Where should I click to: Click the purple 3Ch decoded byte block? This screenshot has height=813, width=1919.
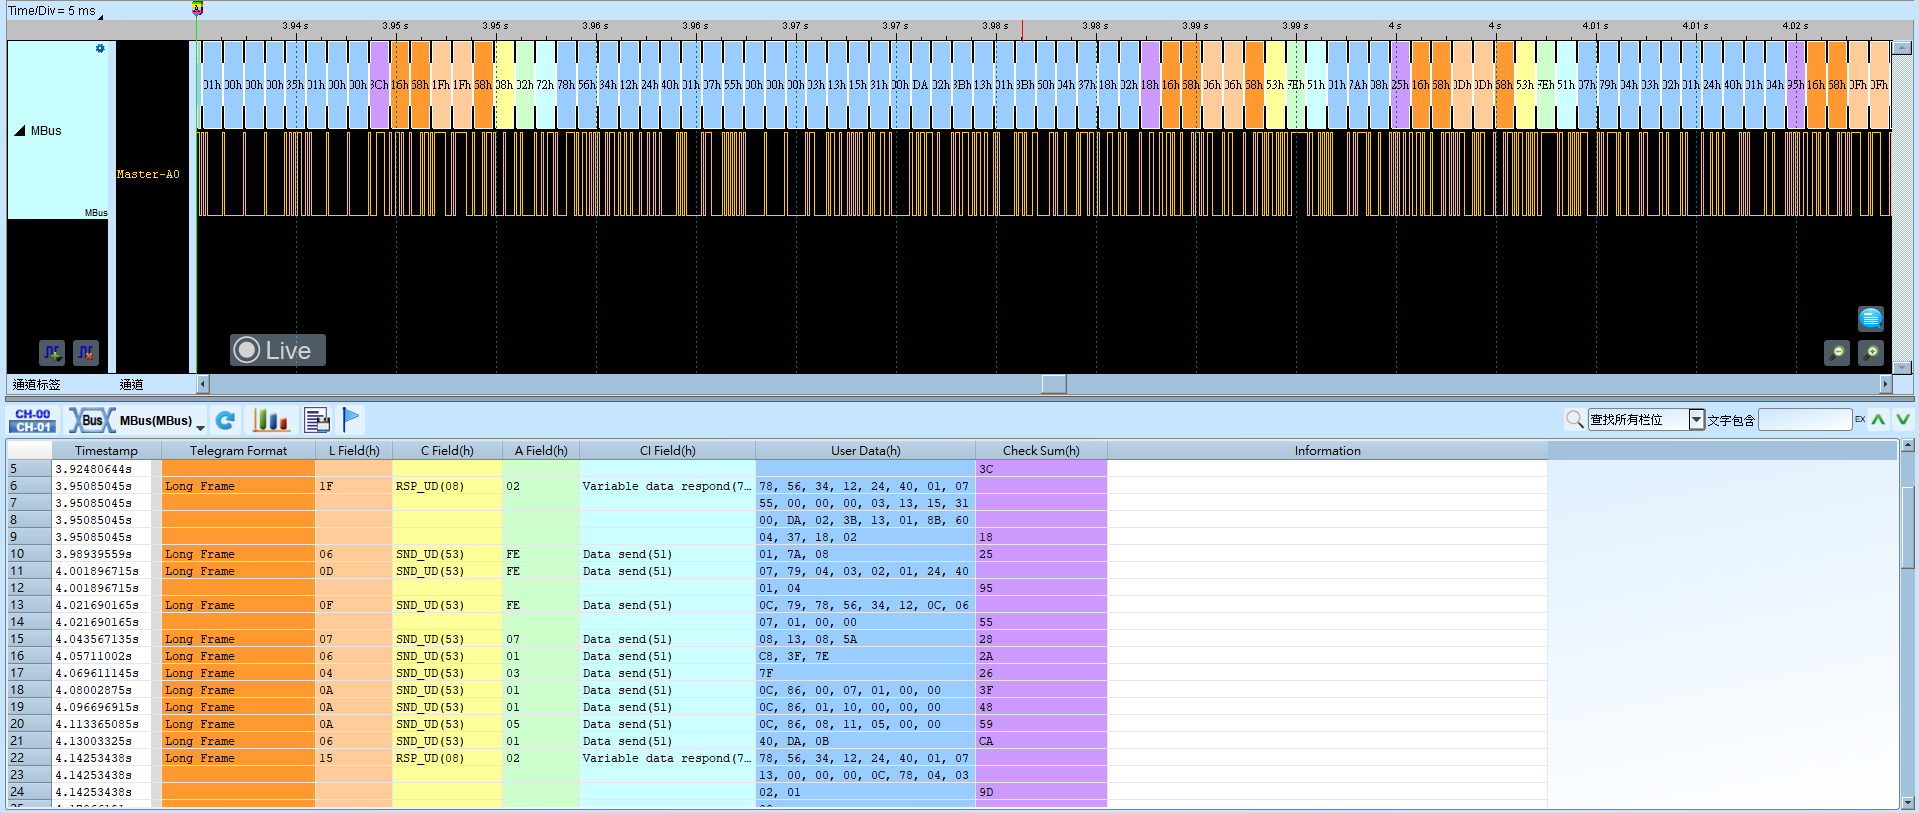[379, 85]
